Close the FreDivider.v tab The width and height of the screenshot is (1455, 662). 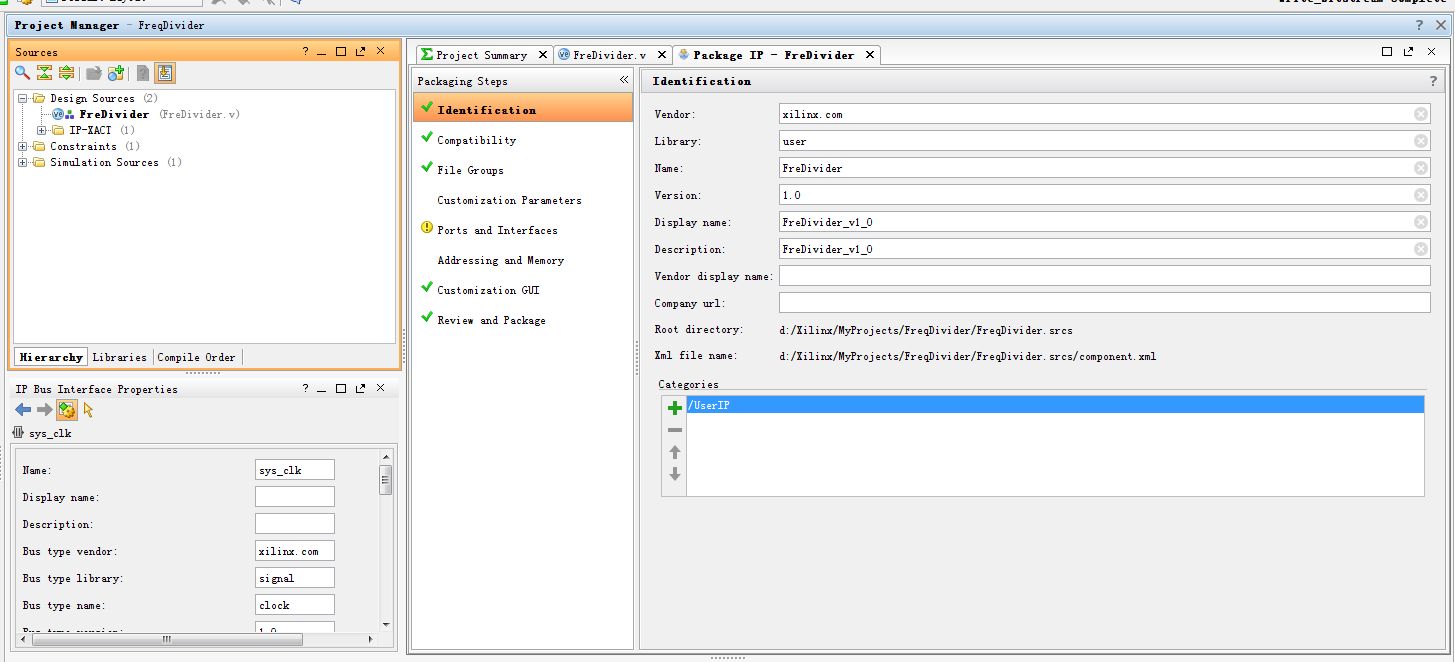660,55
